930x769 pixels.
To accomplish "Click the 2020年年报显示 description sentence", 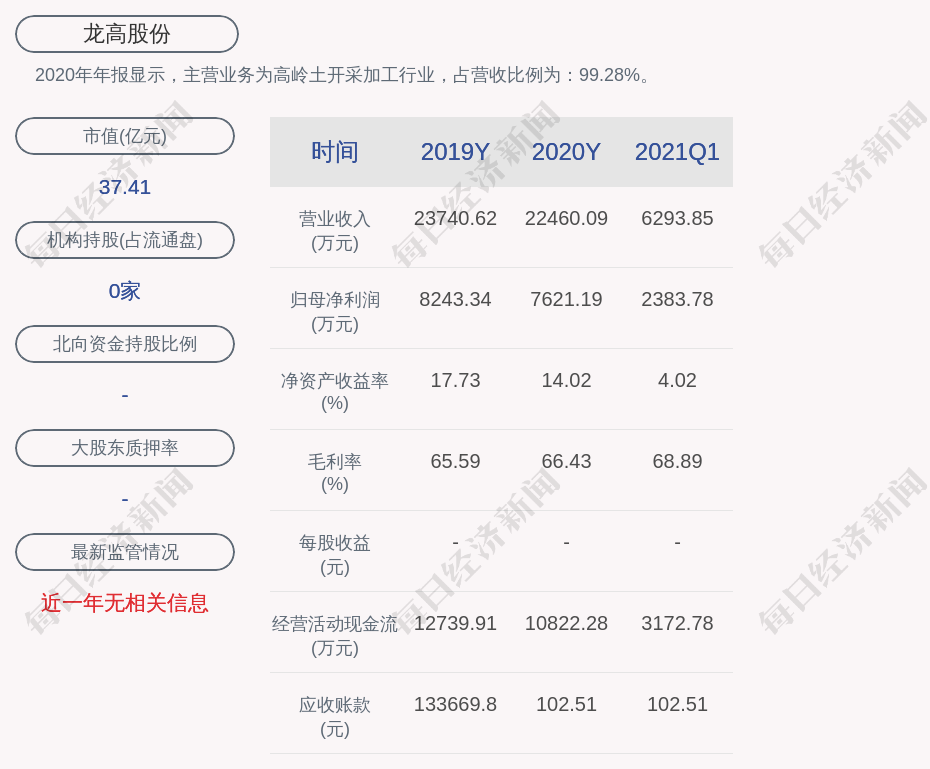I will [344, 75].
